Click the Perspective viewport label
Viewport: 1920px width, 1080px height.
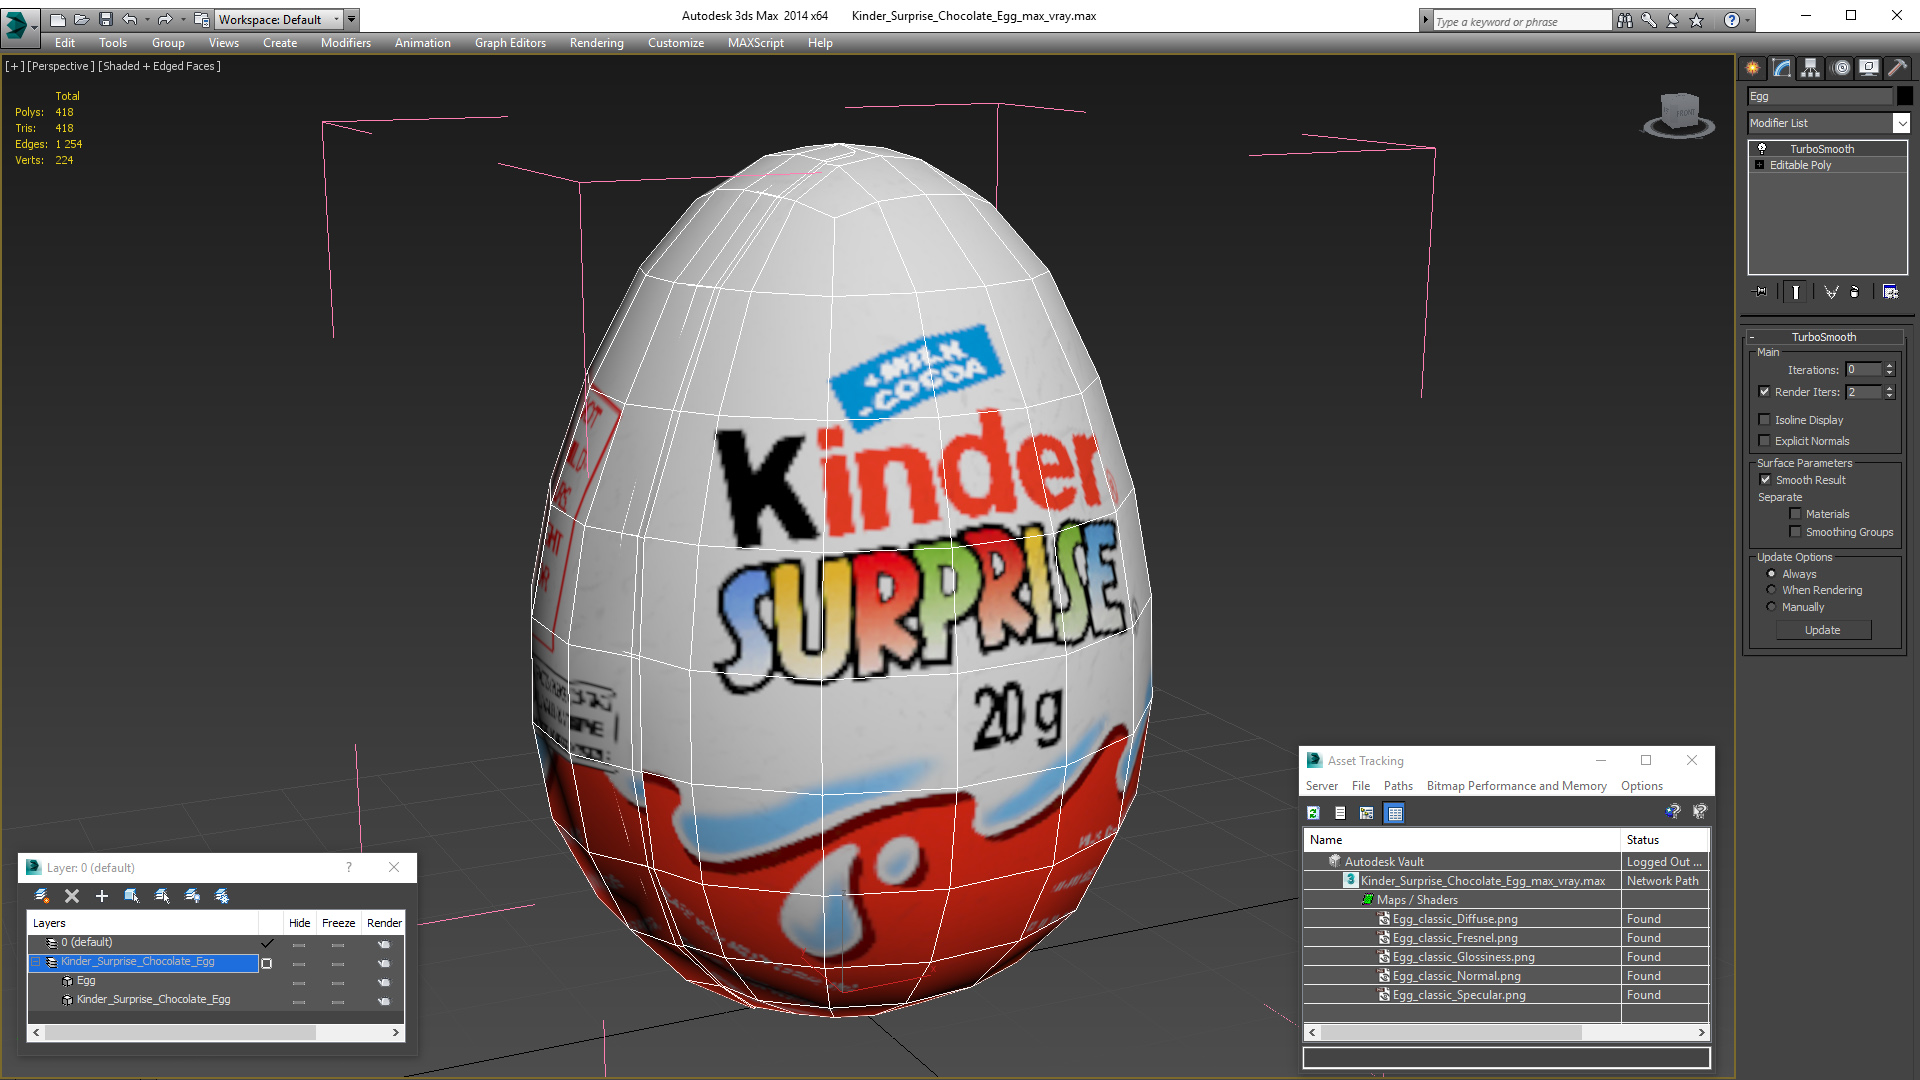tap(60, 66)
